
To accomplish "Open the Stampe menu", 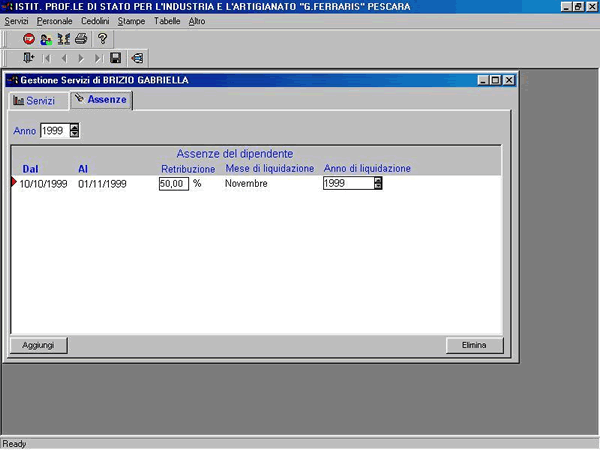I will click(131, 21).
